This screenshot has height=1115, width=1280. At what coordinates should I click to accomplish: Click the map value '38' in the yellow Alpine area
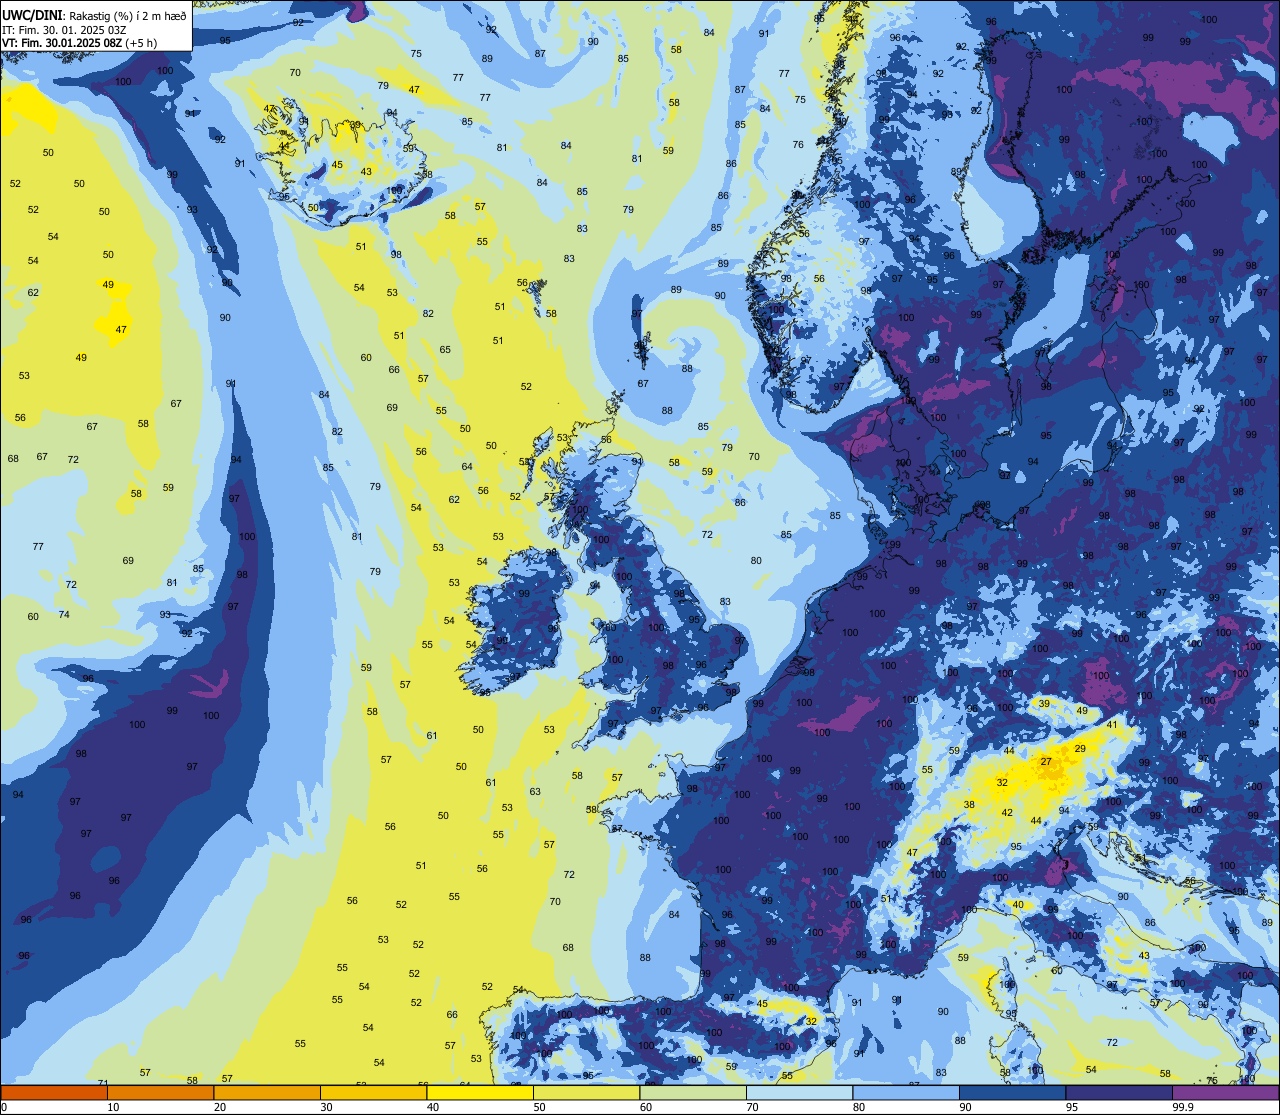(x=969, y=805)
